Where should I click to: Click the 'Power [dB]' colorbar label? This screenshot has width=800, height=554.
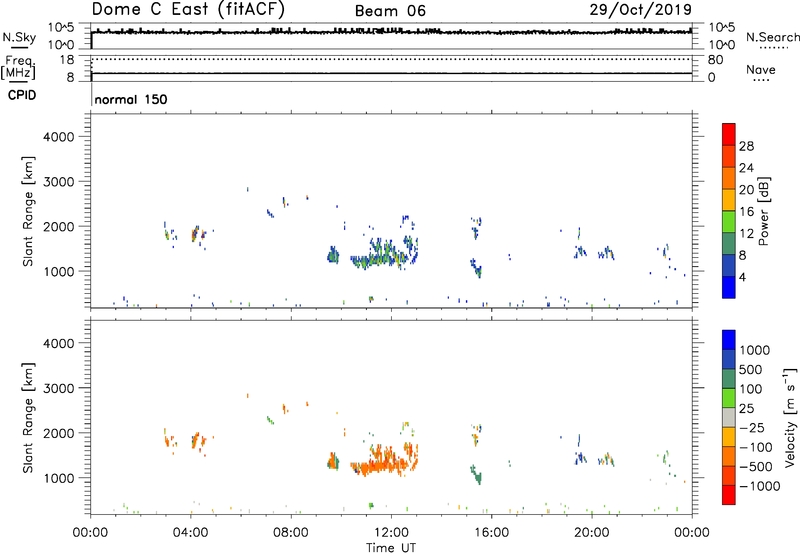coord(763,211)
